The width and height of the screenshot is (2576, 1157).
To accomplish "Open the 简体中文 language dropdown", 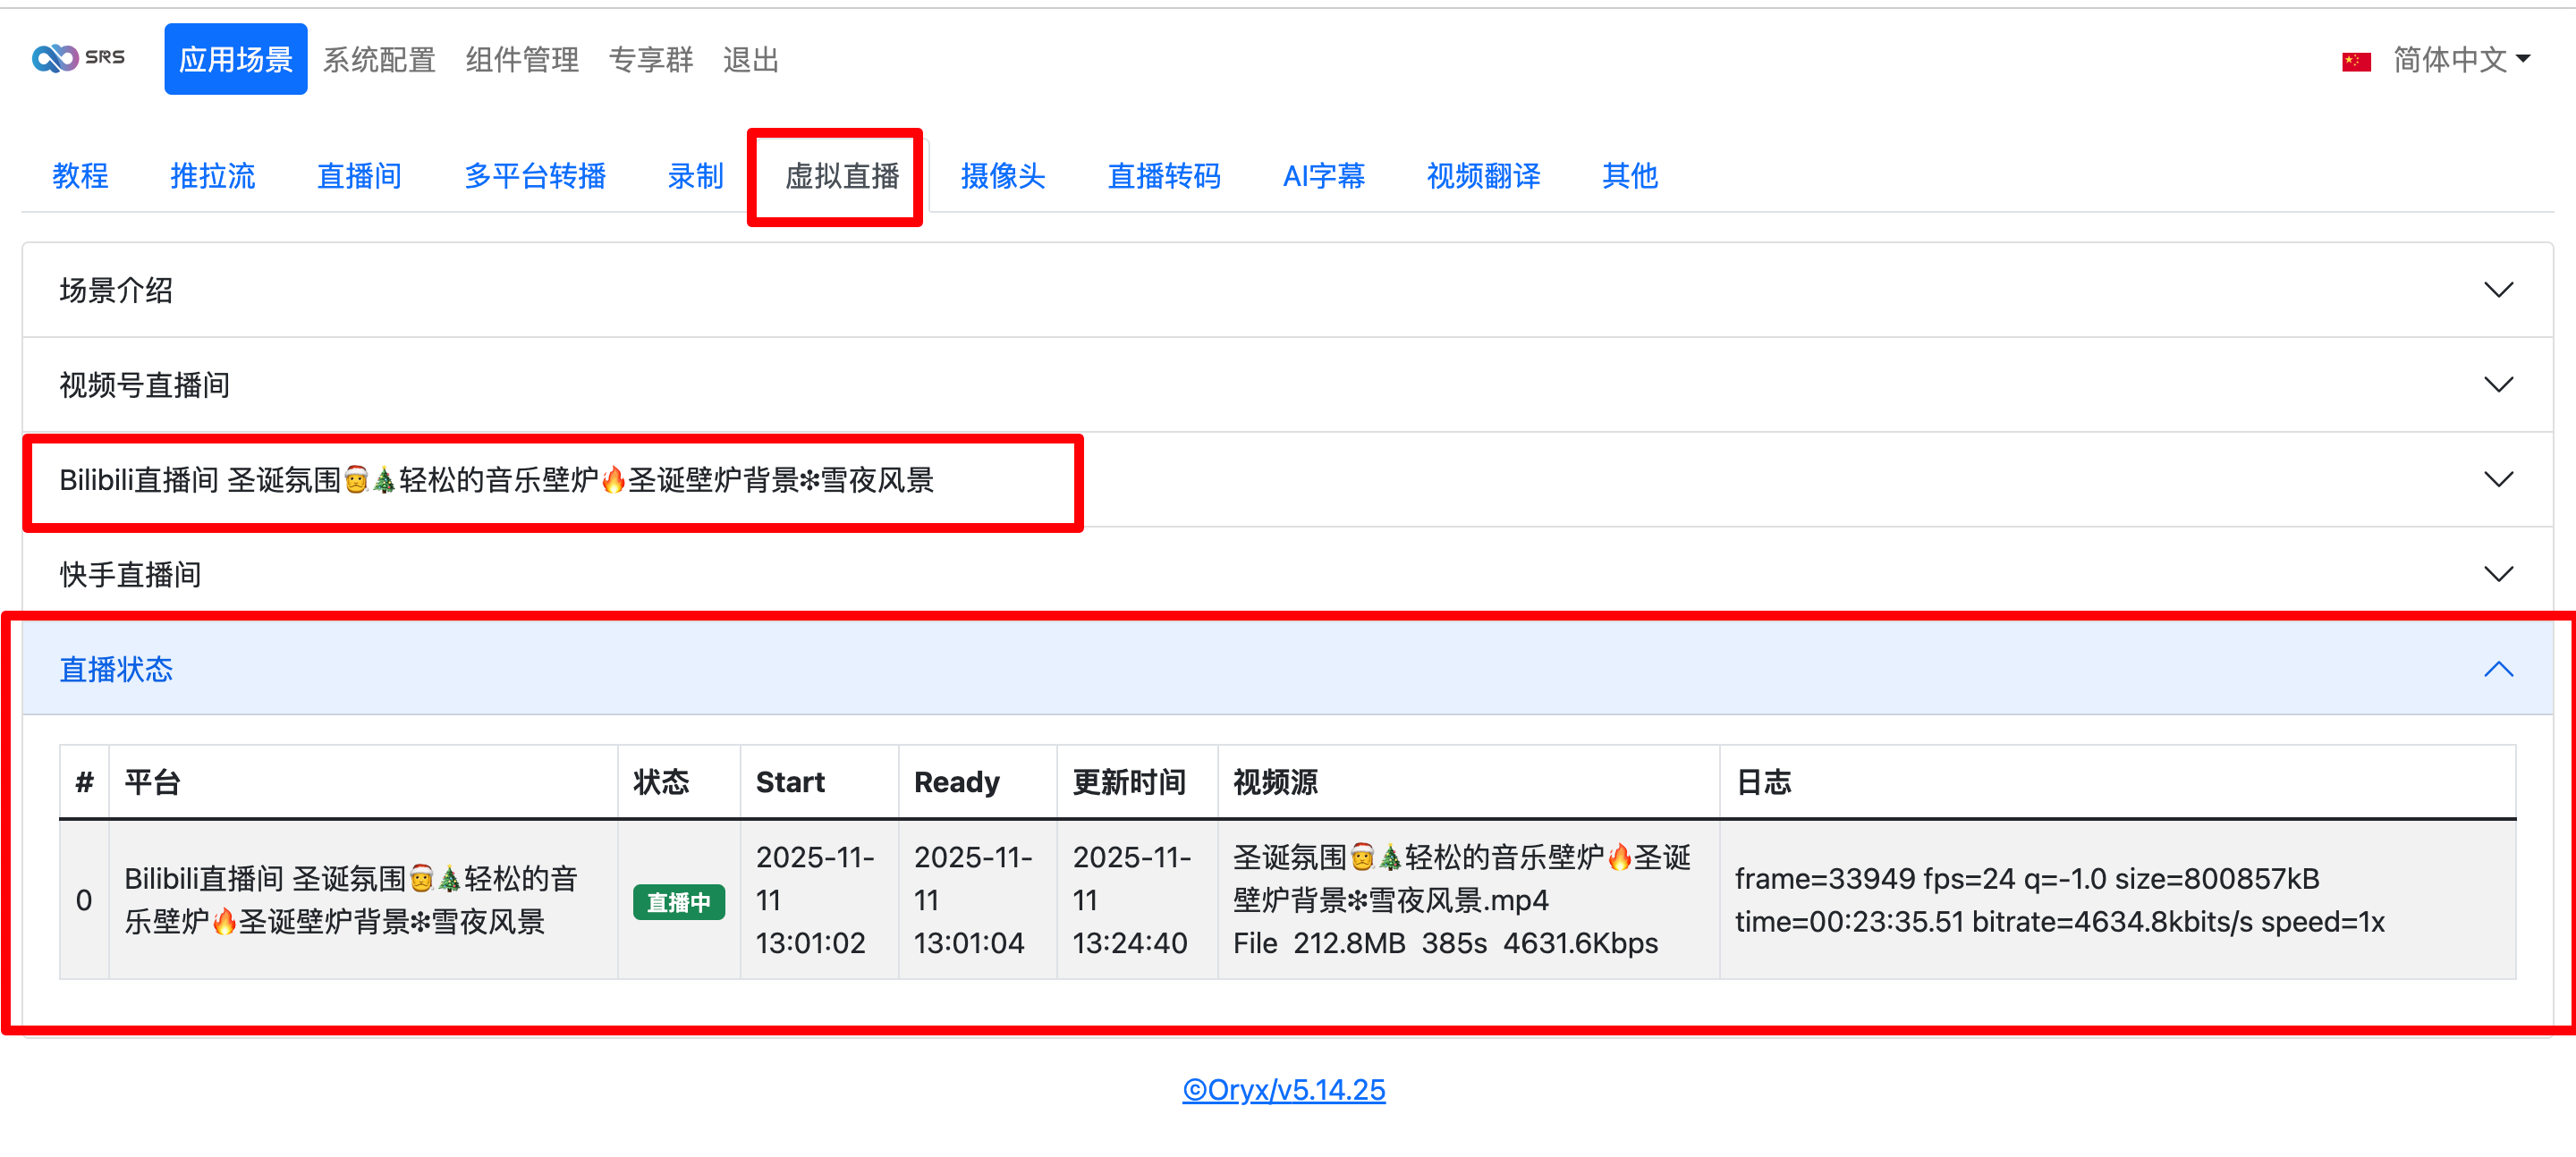I will tap(2461, 60).
